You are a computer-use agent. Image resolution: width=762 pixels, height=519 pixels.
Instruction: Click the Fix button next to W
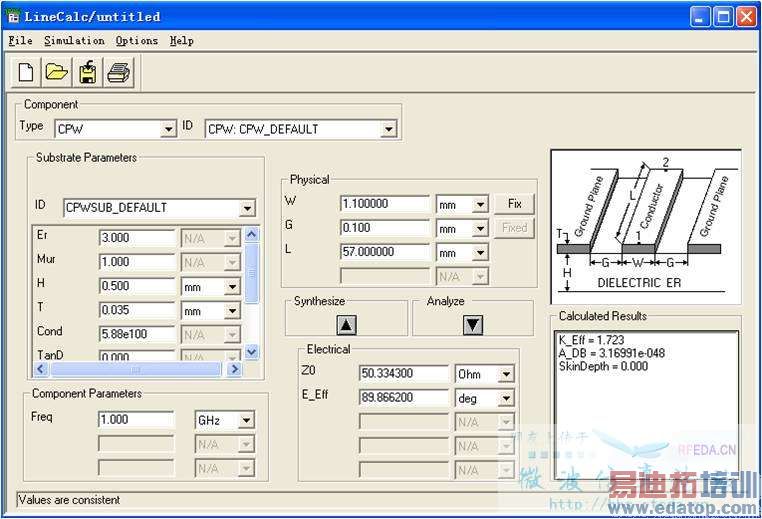(514, 204)
